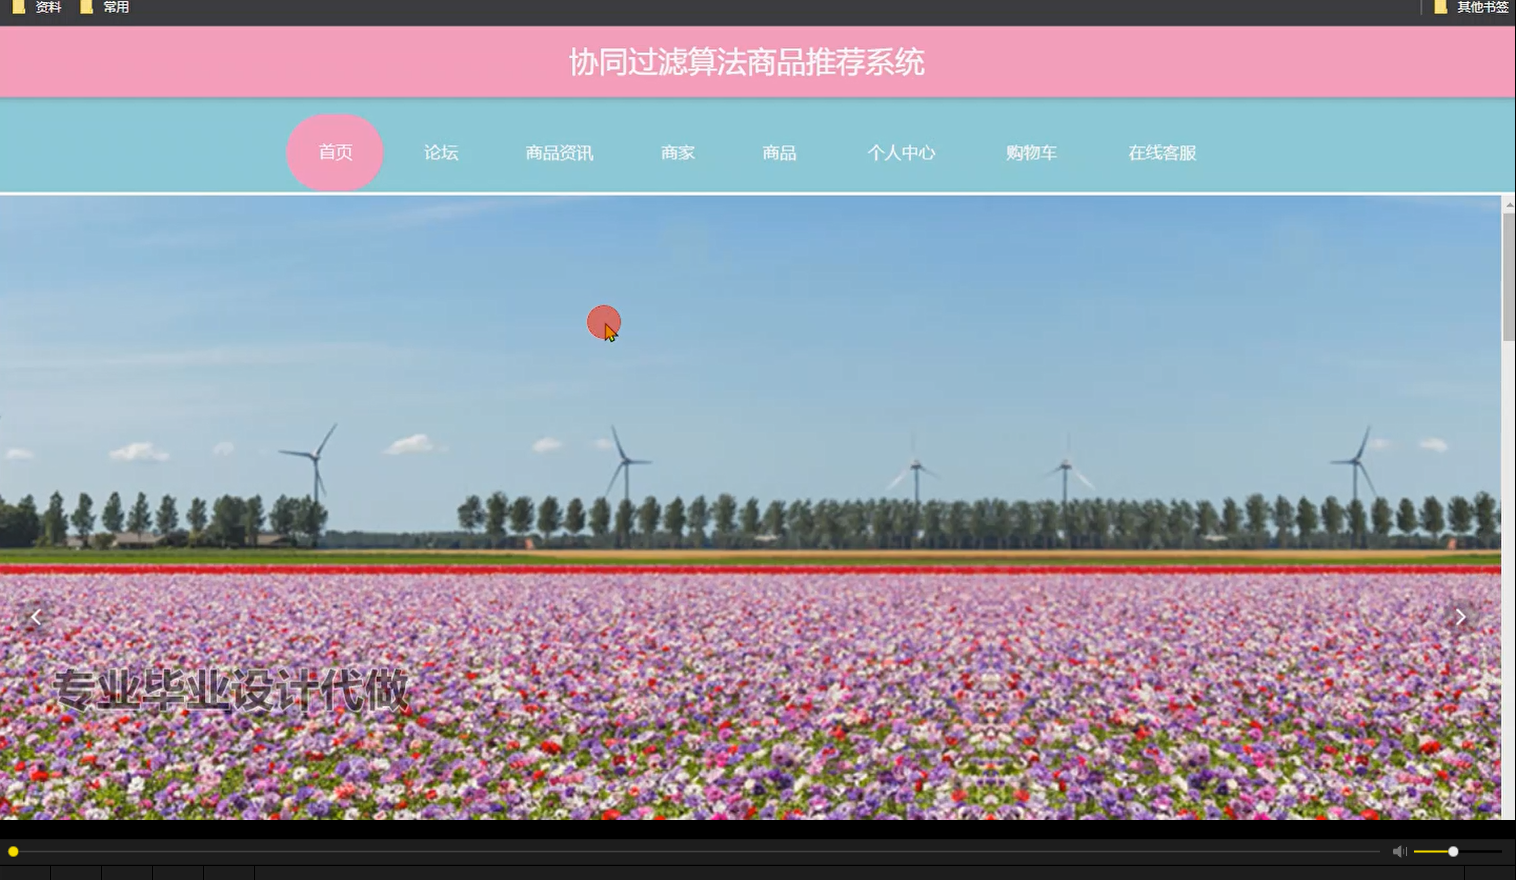Viewport: 1516px width, 880px height.
Task: Open the 个人中心 personal center
Action: (x=901, y=152)
